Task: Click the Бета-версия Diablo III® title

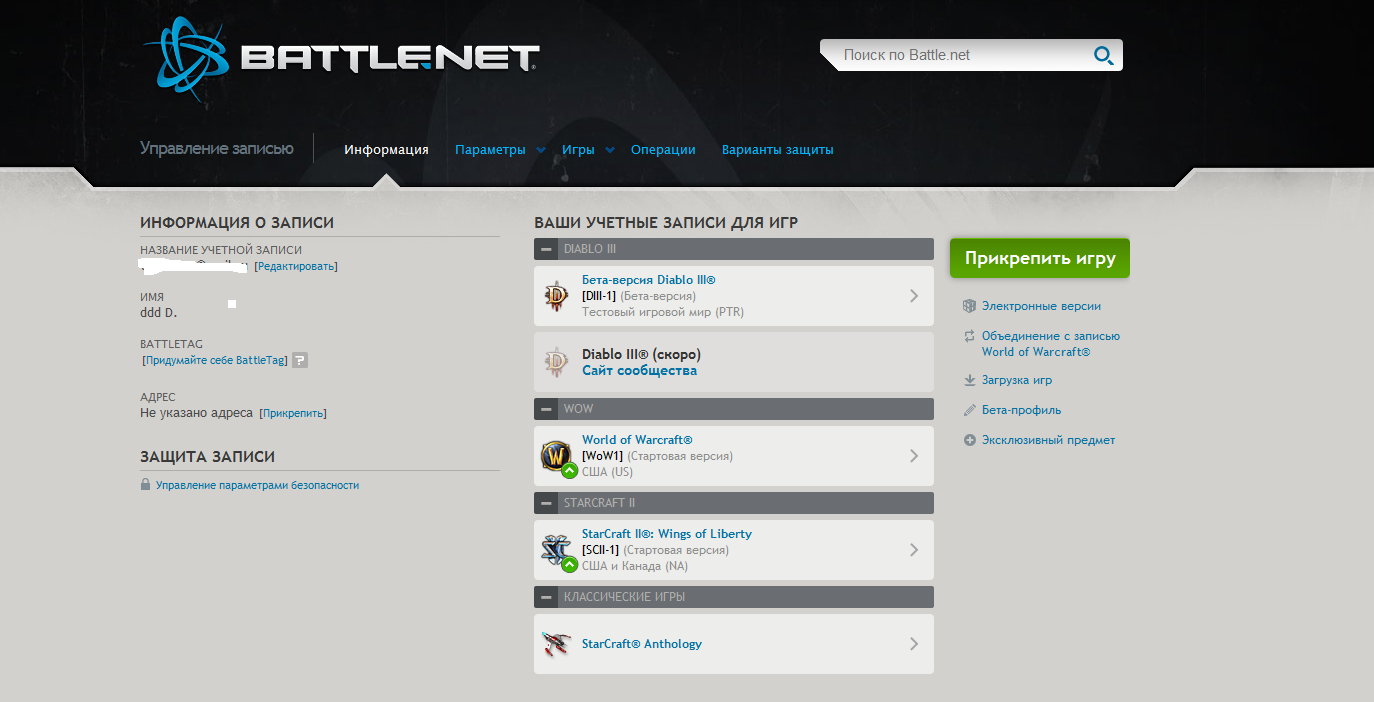Action: point(649,280)
